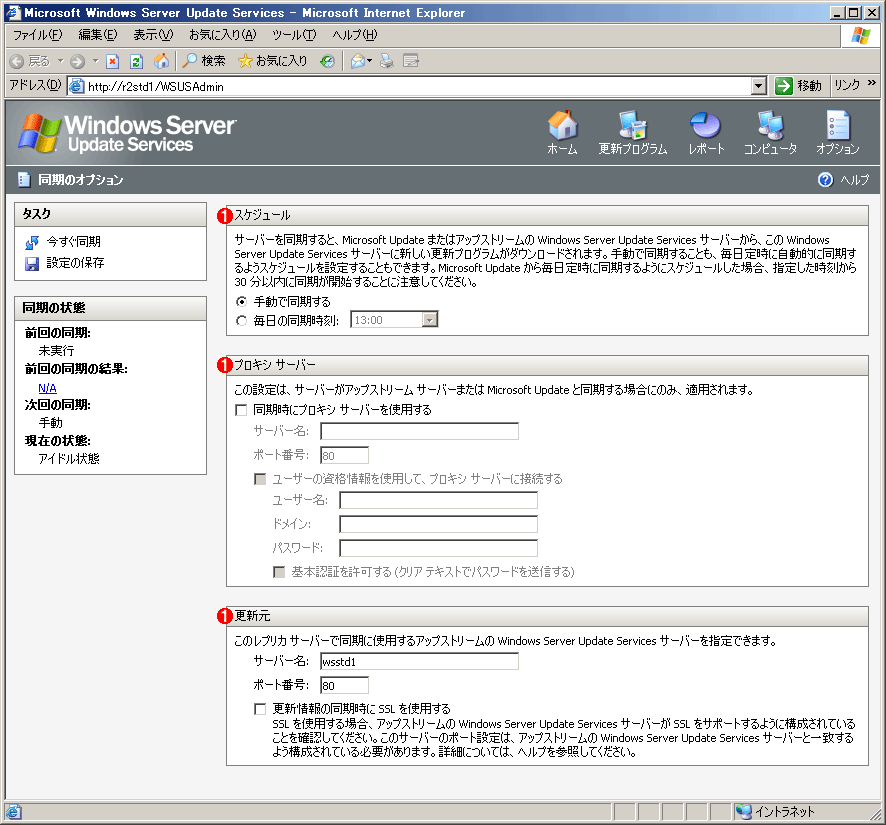Click IE Forward arrow button
Image resolution: width=886 pixels, height=825 pixels.
[x=78, y=61]
